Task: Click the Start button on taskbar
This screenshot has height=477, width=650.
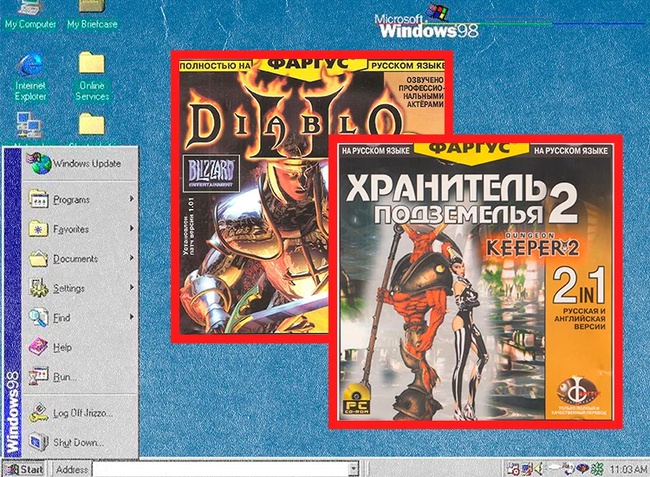Action: point(24,469)
